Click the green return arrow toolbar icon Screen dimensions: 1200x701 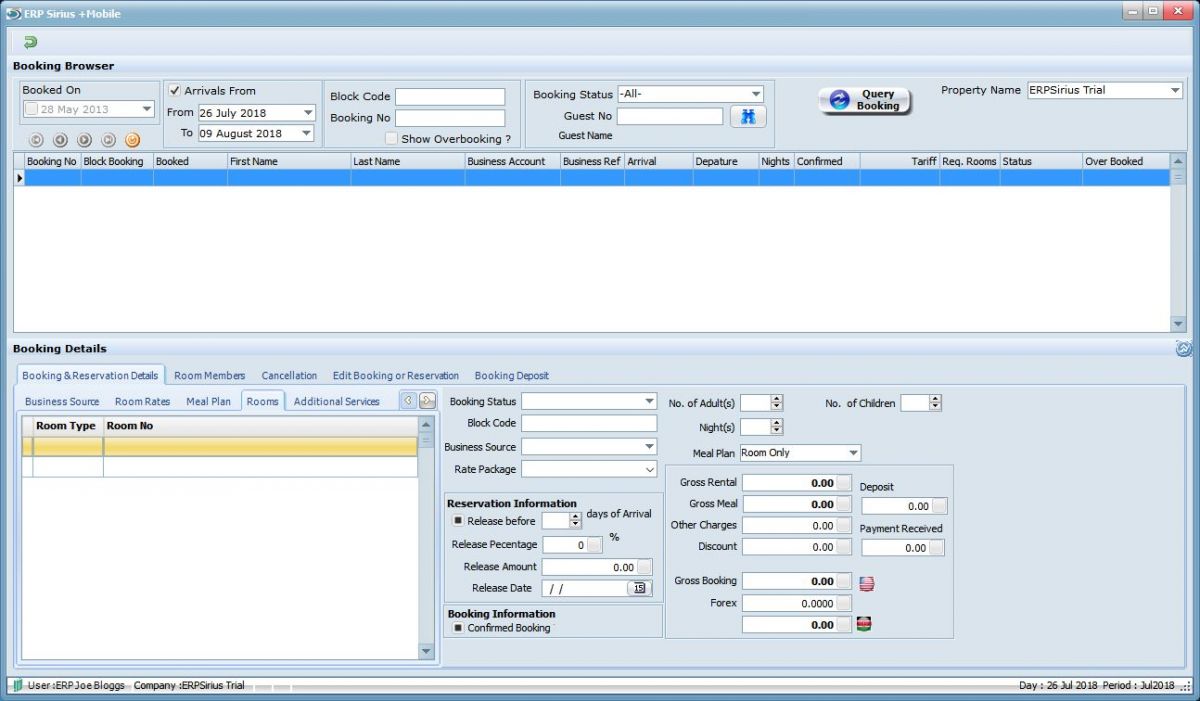30,42
